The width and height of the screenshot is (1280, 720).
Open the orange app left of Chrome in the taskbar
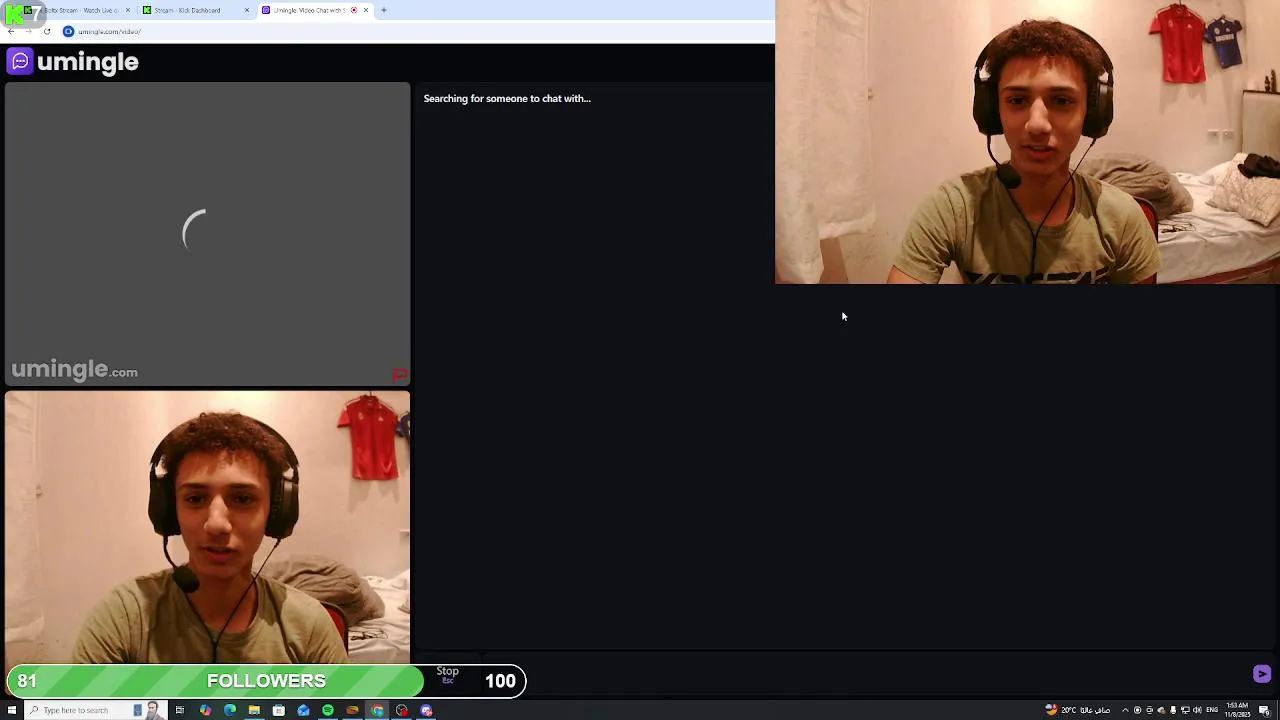[352, 710]
